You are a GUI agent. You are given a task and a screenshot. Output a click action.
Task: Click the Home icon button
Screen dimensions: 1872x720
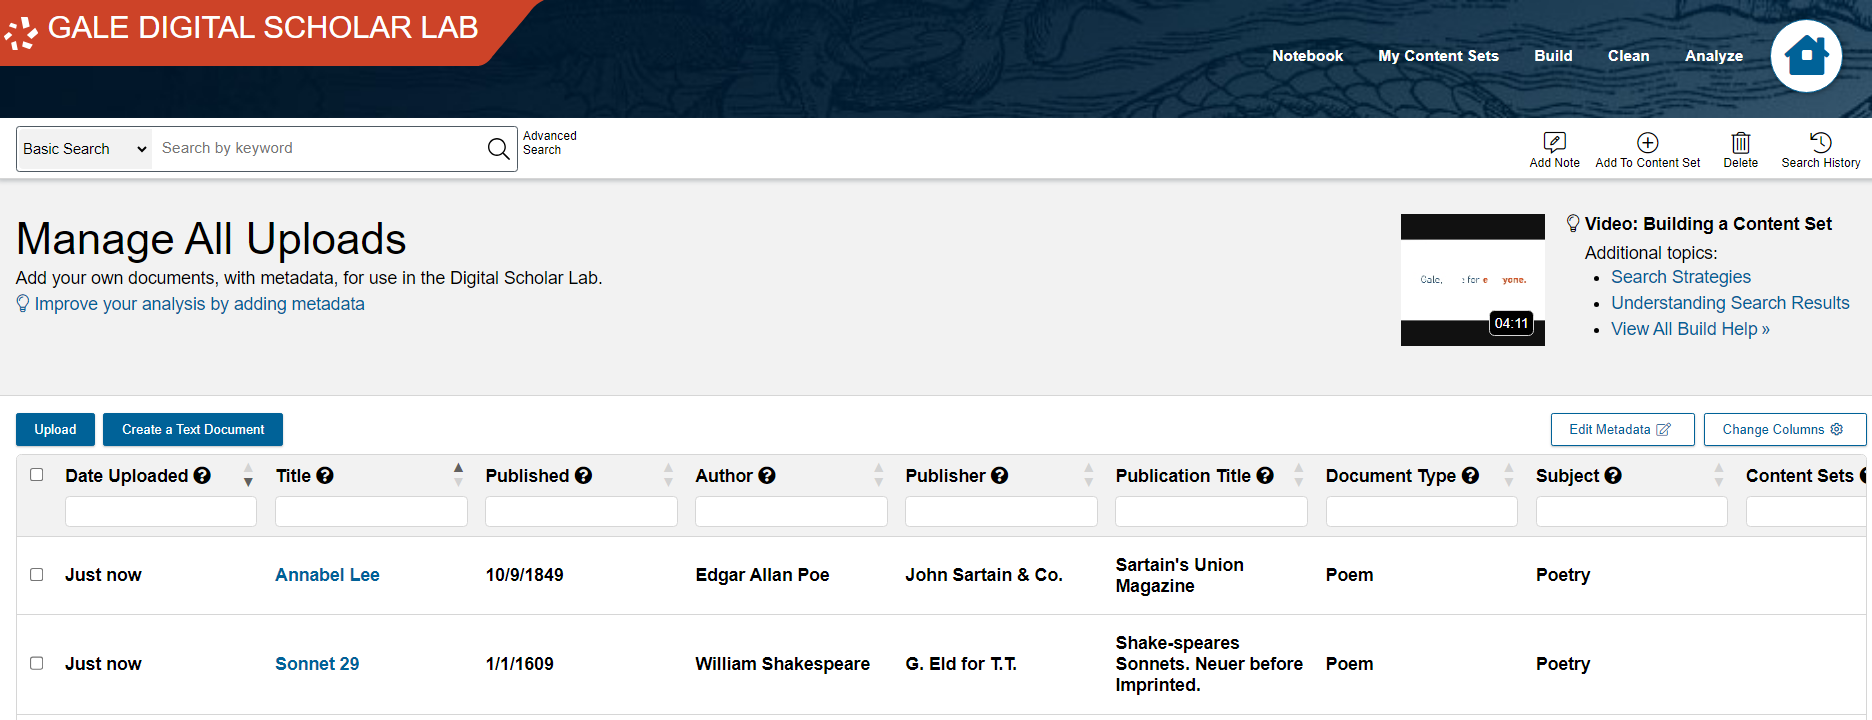pos(1806,56)
